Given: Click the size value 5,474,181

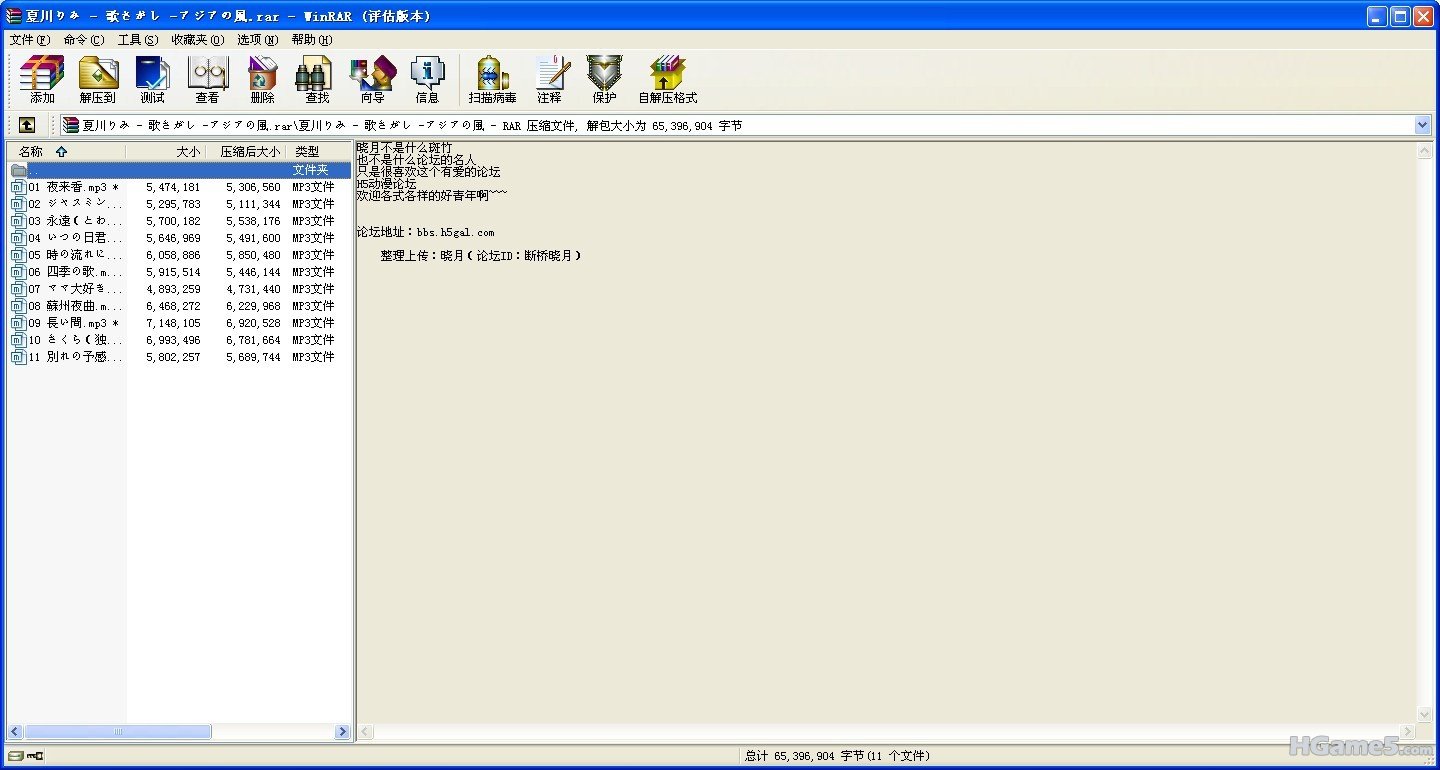Looking at the screenshot, I should click(173, 187).
